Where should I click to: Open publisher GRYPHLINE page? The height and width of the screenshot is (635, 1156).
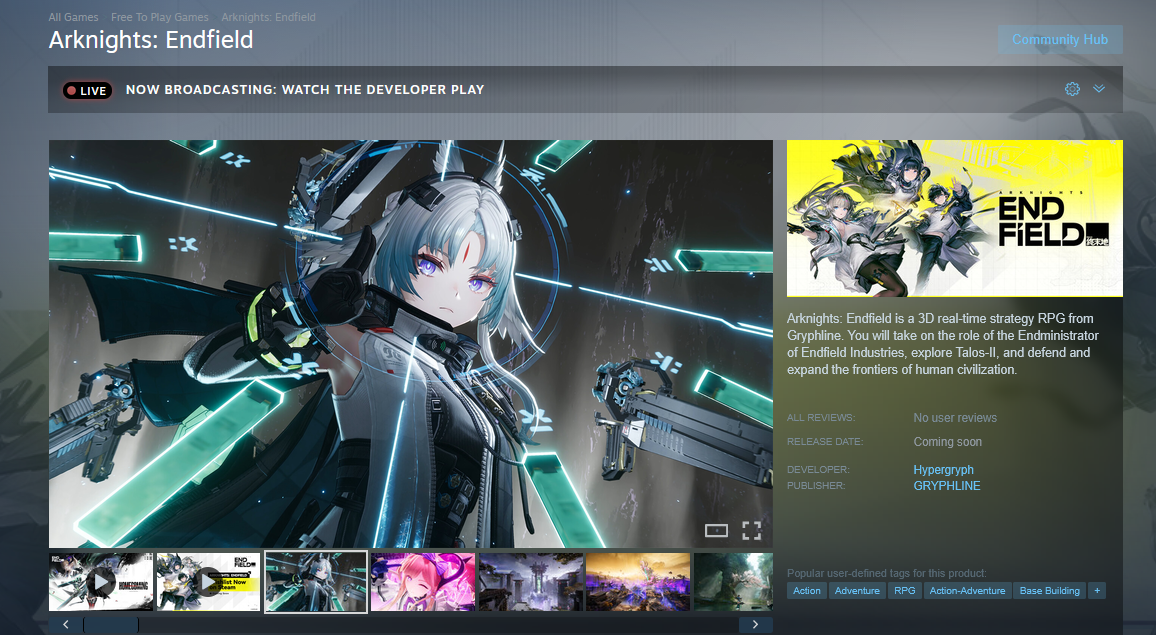[947, 486]
